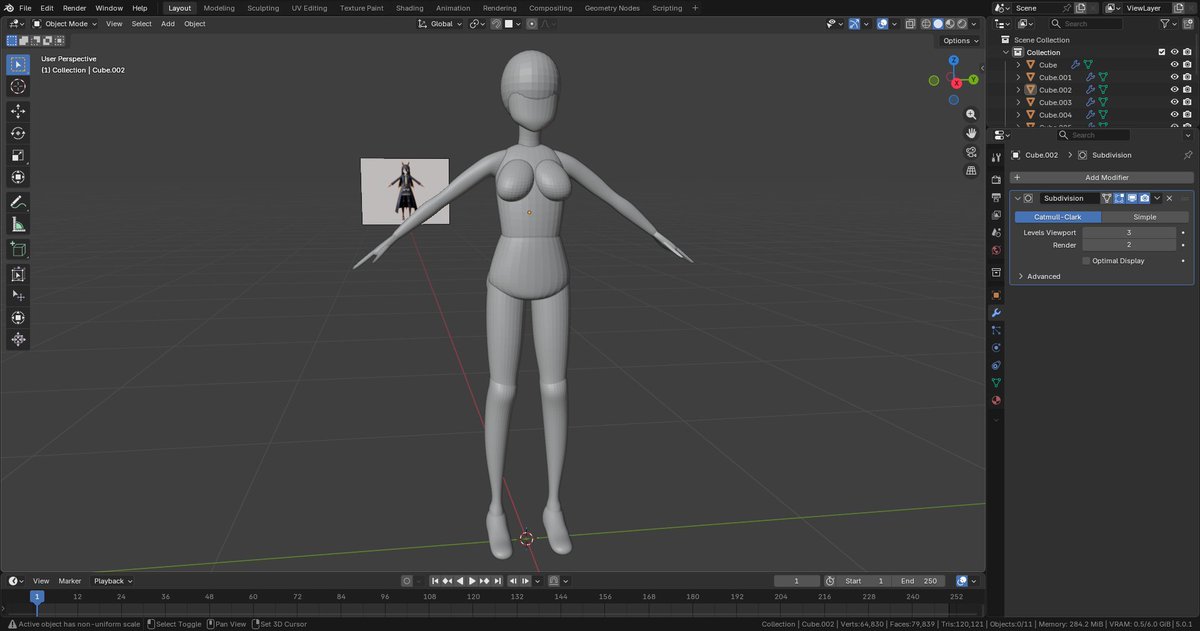Screen dimensions: 1200x631
Task: Open the viewport Add menu
Action: coord(168,23)
